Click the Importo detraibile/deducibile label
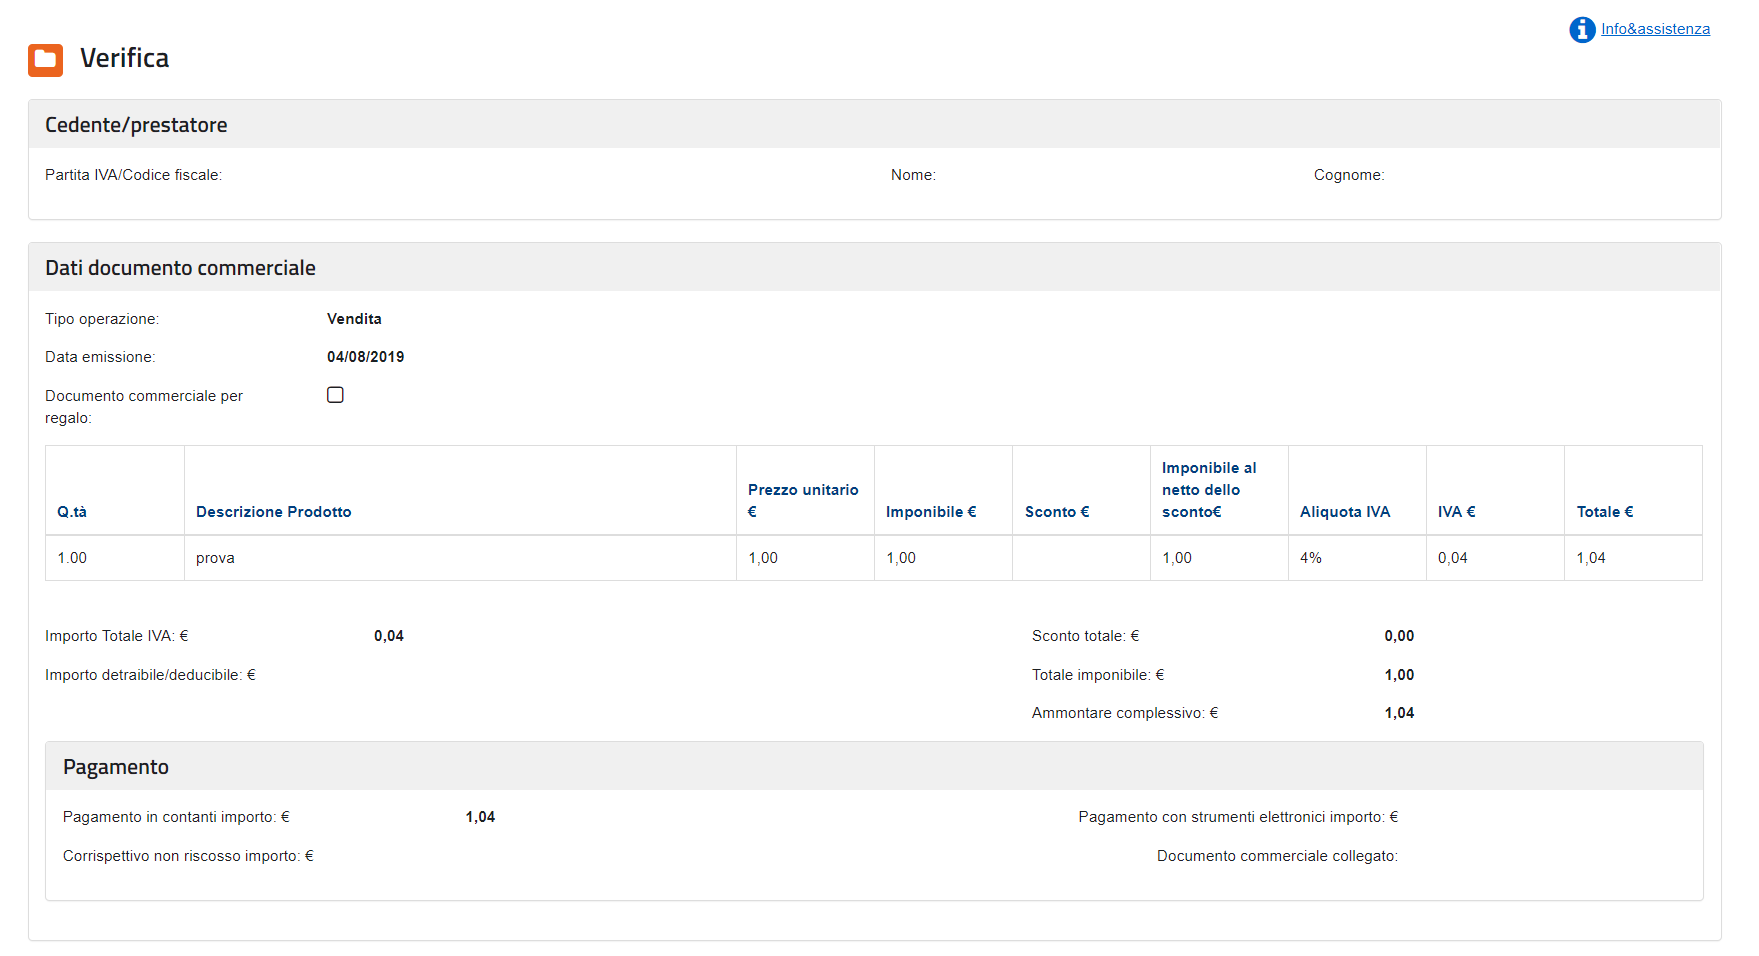 click(150, 675)
